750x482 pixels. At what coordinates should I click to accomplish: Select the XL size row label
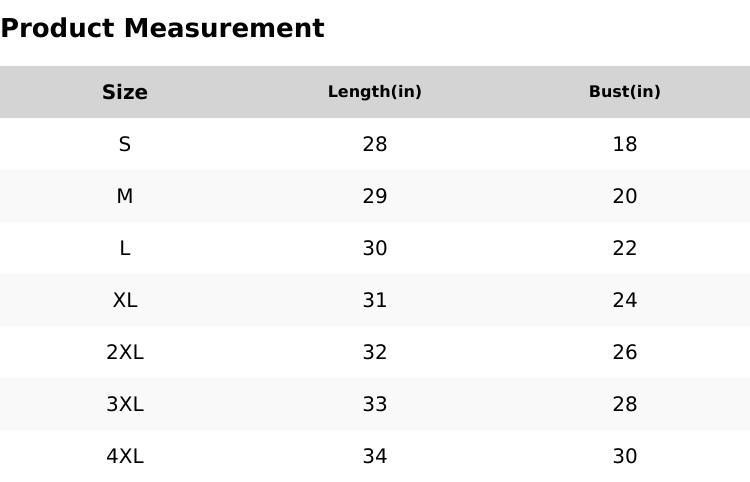pyautogui.click(x=125, y=300)
